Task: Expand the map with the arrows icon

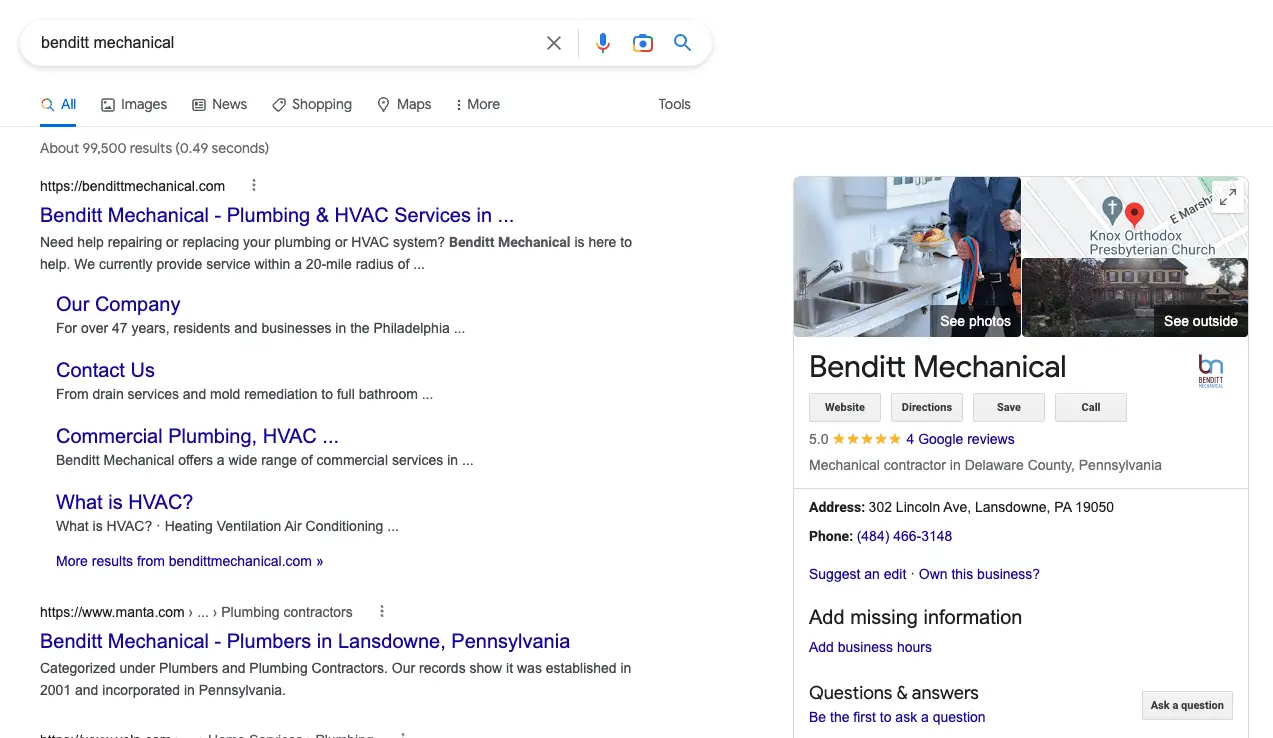Action: 1228,197
